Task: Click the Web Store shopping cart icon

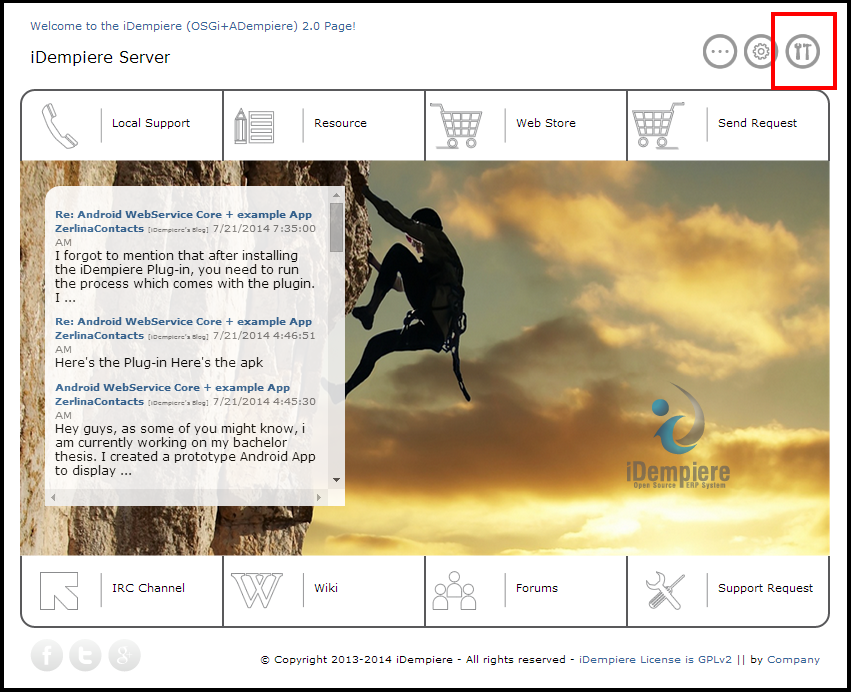Action: (x=456, y=125)
